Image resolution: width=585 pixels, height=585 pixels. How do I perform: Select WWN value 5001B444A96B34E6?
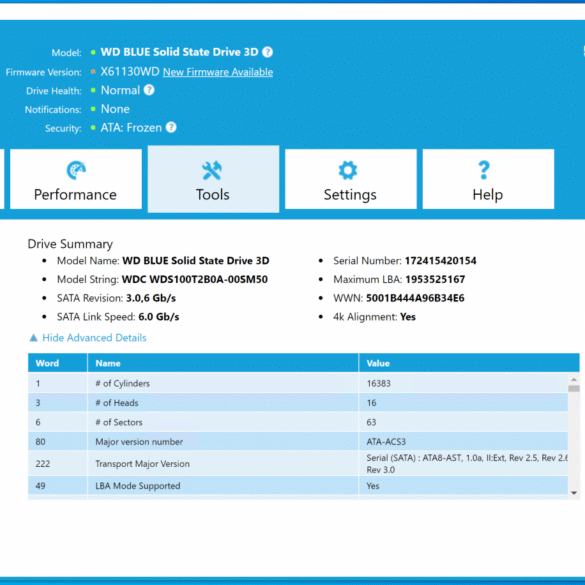coord(415,298)
